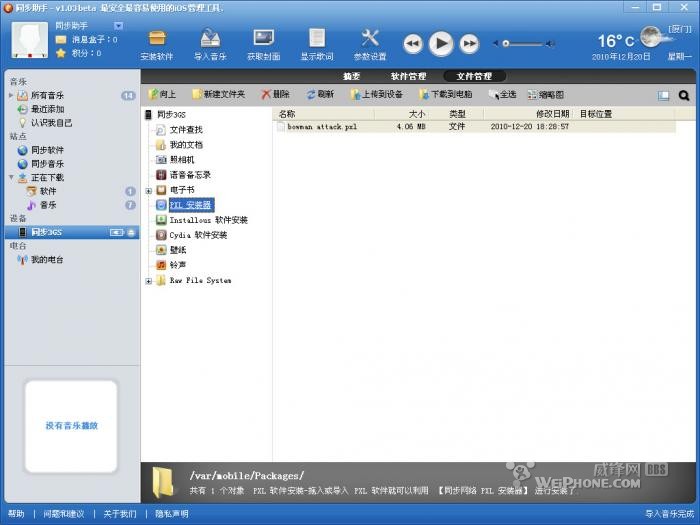This screenshot has width=700, height=525.
Task: Click 上传到设备 upload to device
Action: click(377, 94)
